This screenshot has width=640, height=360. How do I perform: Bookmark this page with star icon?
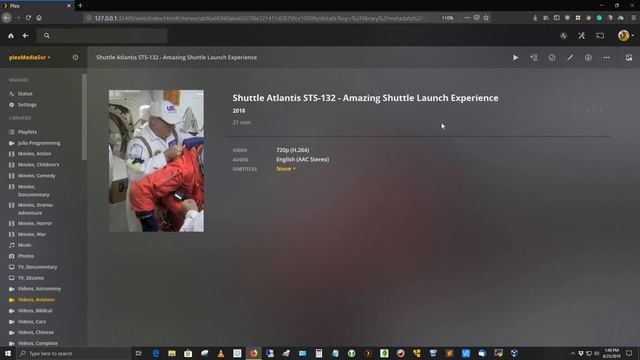[x=486, y=18]
